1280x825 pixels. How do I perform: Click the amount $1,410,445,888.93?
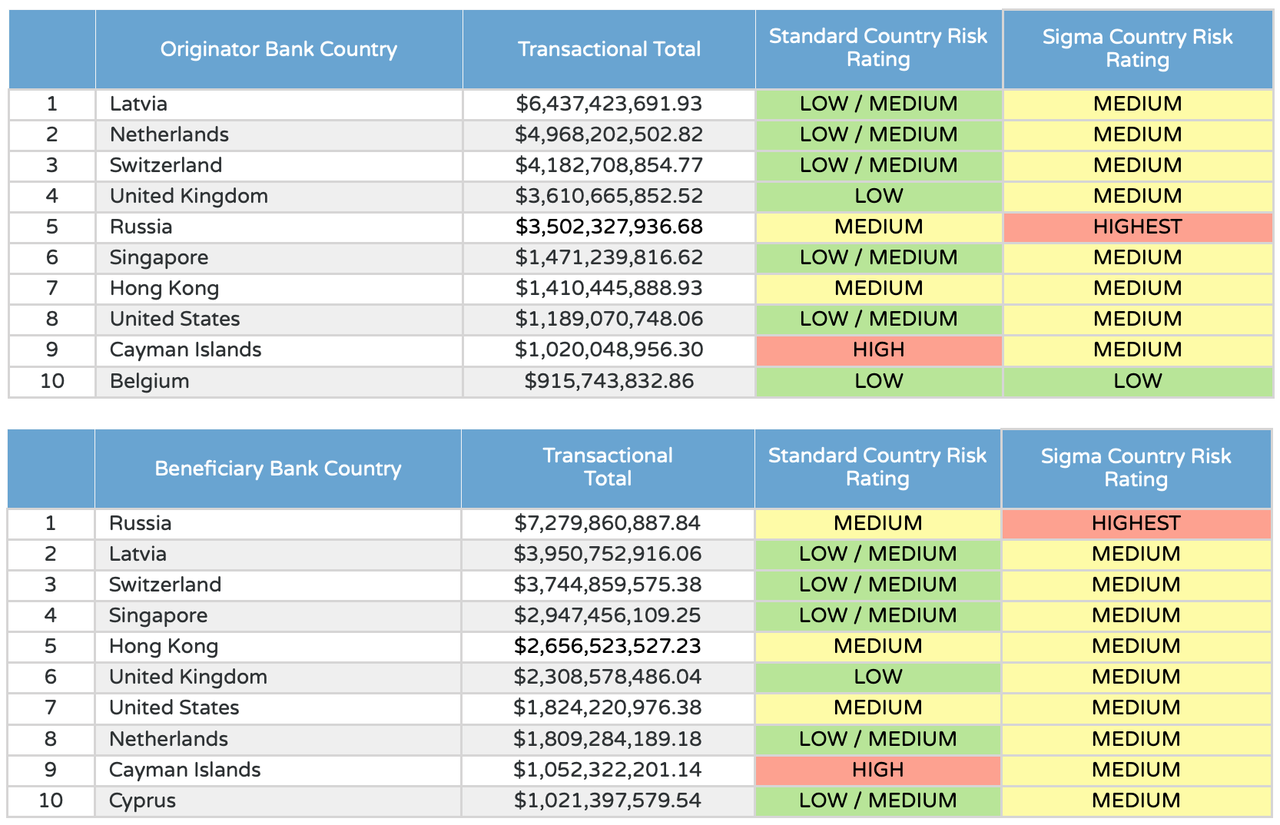click(609, 289)
